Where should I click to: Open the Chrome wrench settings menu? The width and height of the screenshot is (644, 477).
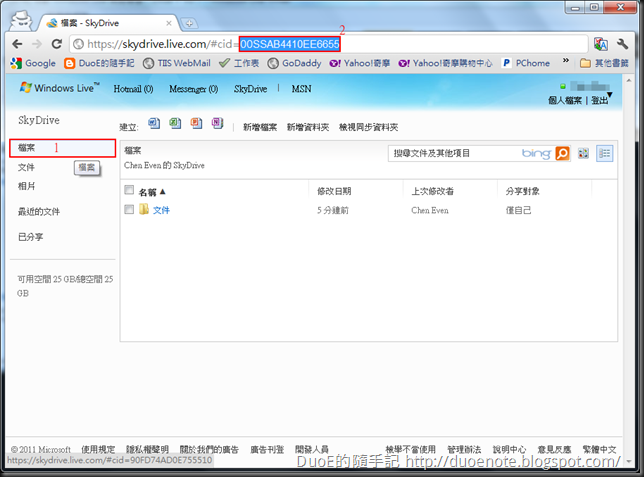click(622, 44)
